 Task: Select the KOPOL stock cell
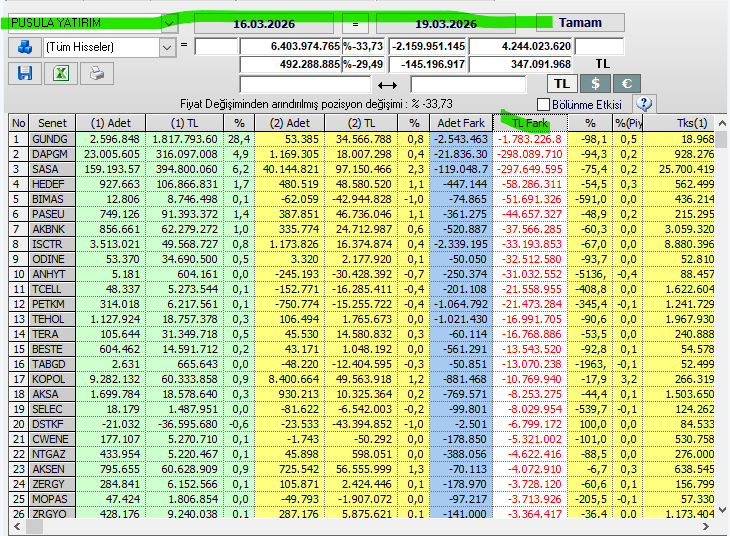(x=52, y=379)
